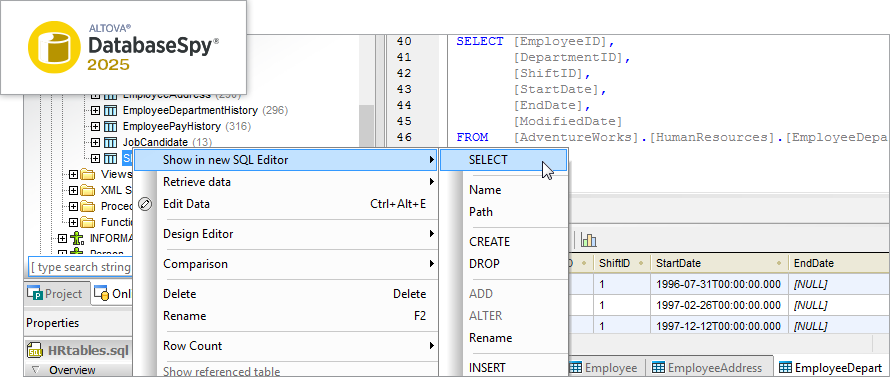Expand the JobCandidate table node
Viewport: 890px width, 377px height.
[95, 142]
